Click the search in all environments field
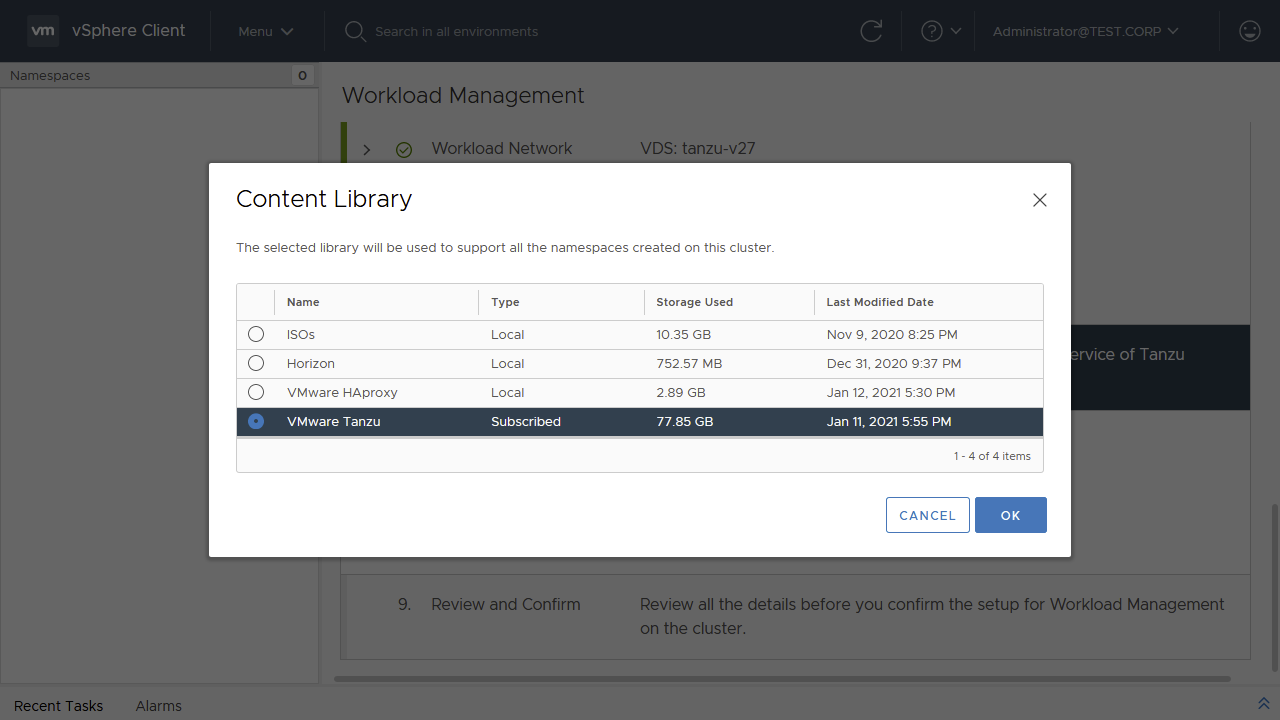Viewport: 1280px width, 720px height. [x=456, y=31]
